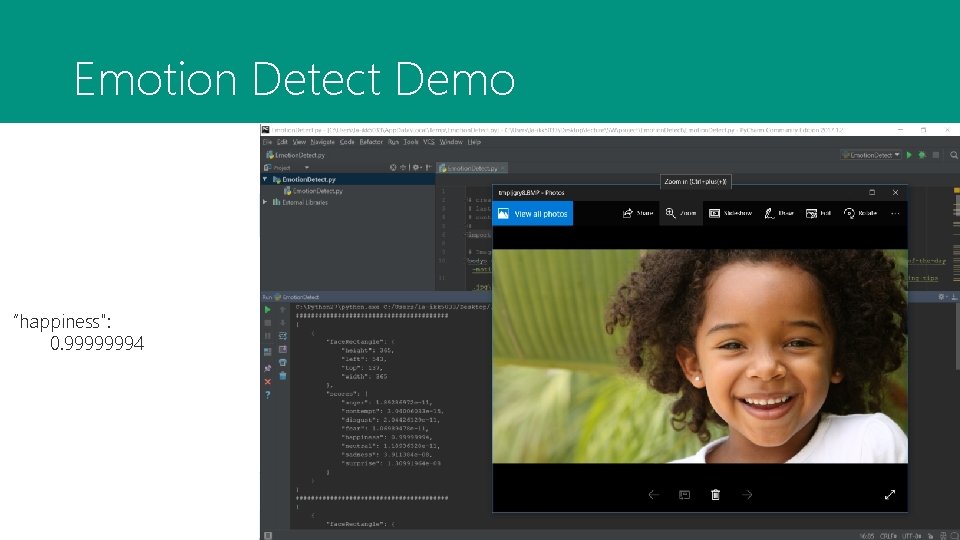Toggle soft-wrap in Run console

coord(282,336)
